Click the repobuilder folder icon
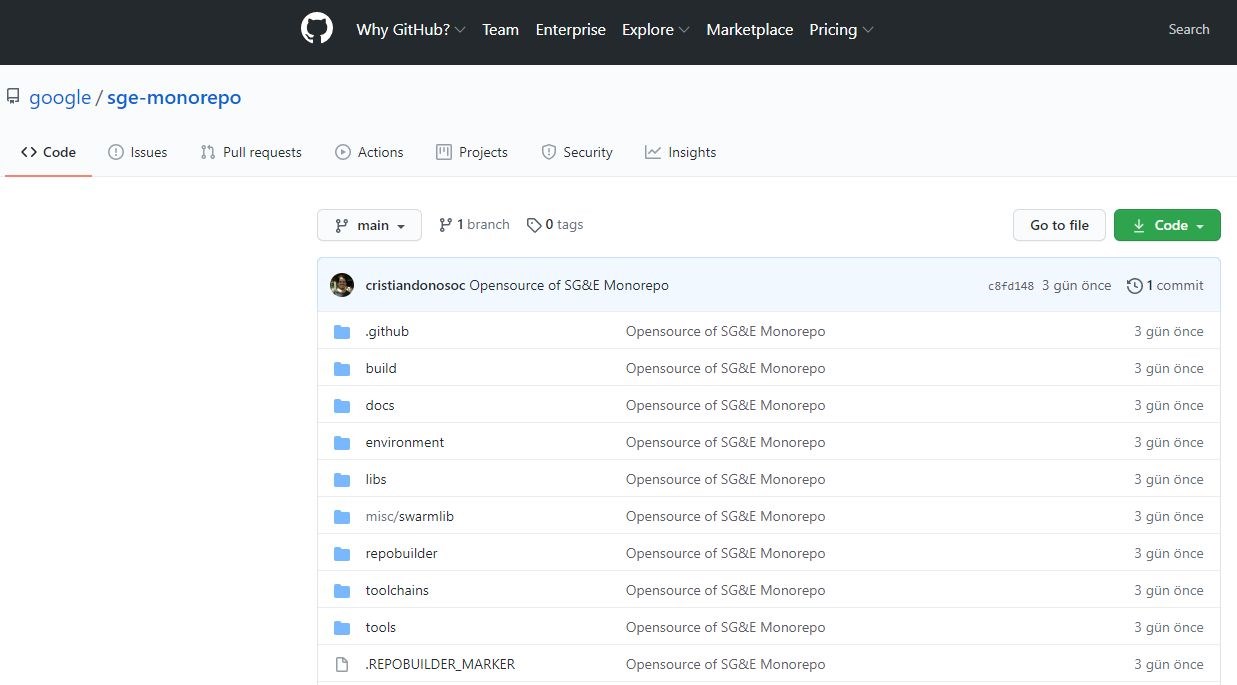1237x685 pixels. (x=342, y=553)
